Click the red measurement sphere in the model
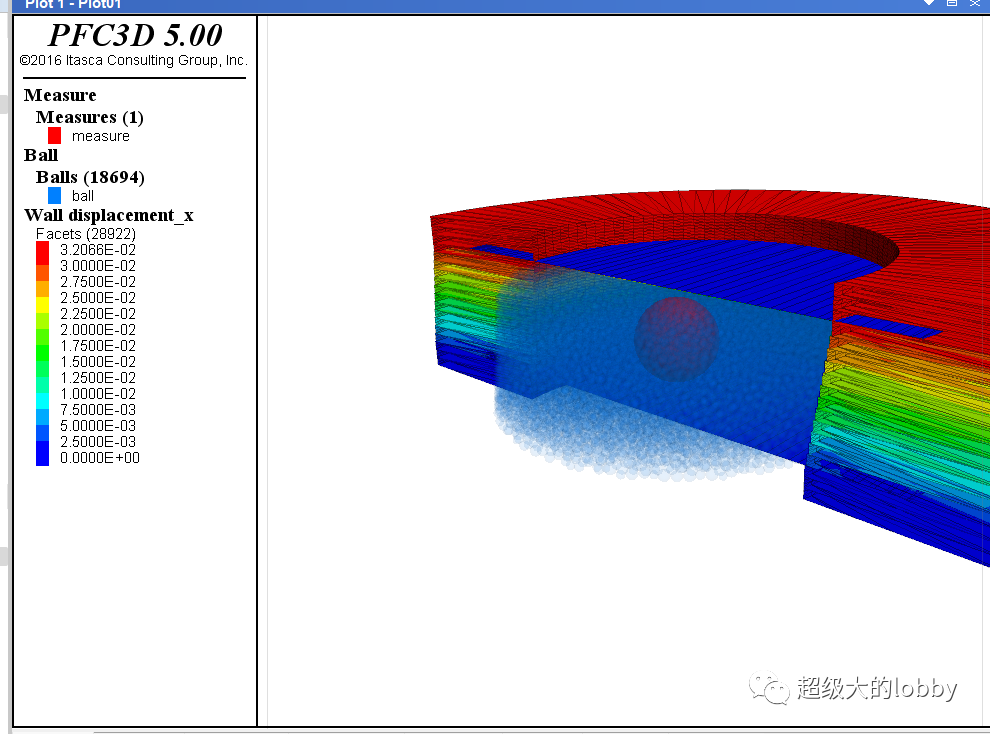 pyautogui.click(x=676, y=339)
